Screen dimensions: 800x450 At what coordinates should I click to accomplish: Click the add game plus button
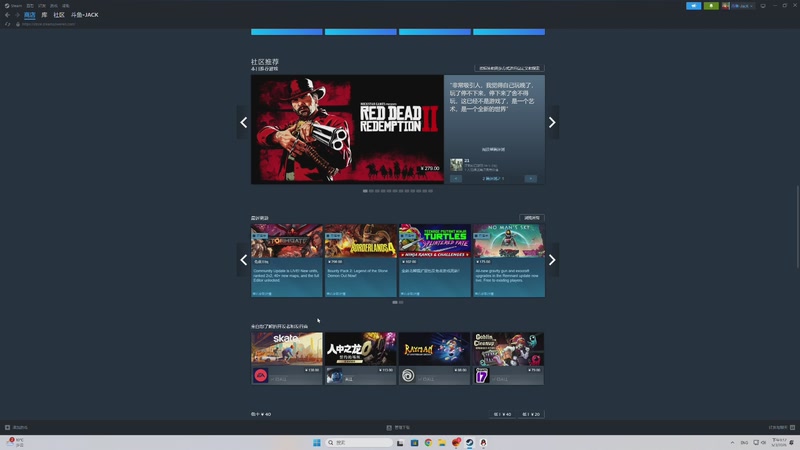click(x=7, y=428)
